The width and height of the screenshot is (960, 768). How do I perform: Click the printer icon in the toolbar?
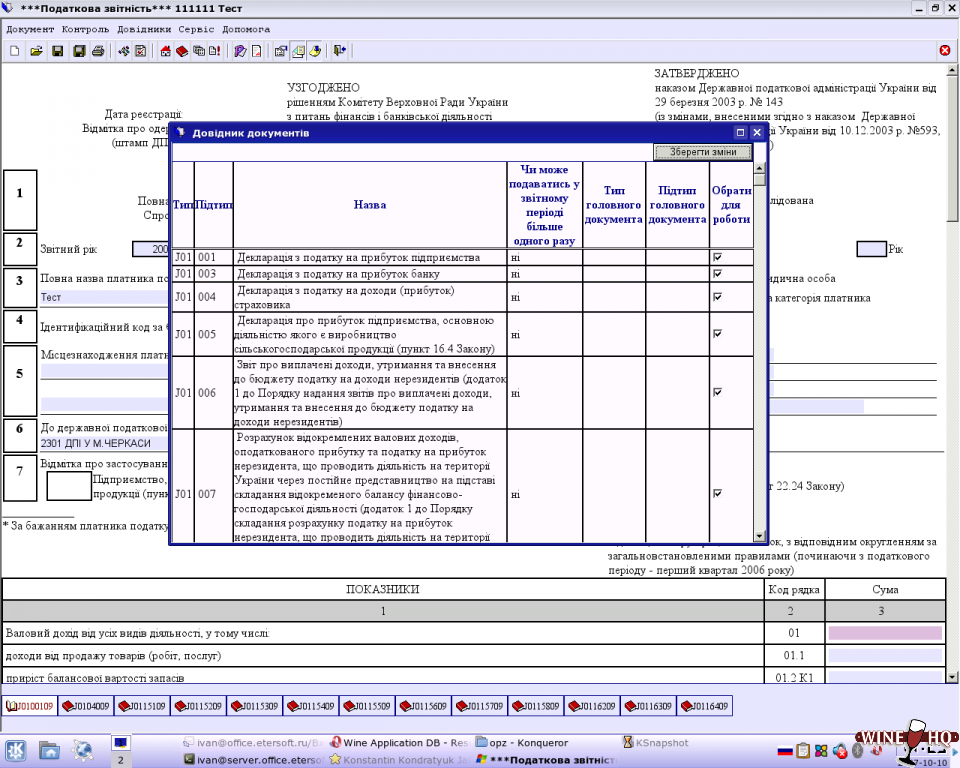[98, 51]
